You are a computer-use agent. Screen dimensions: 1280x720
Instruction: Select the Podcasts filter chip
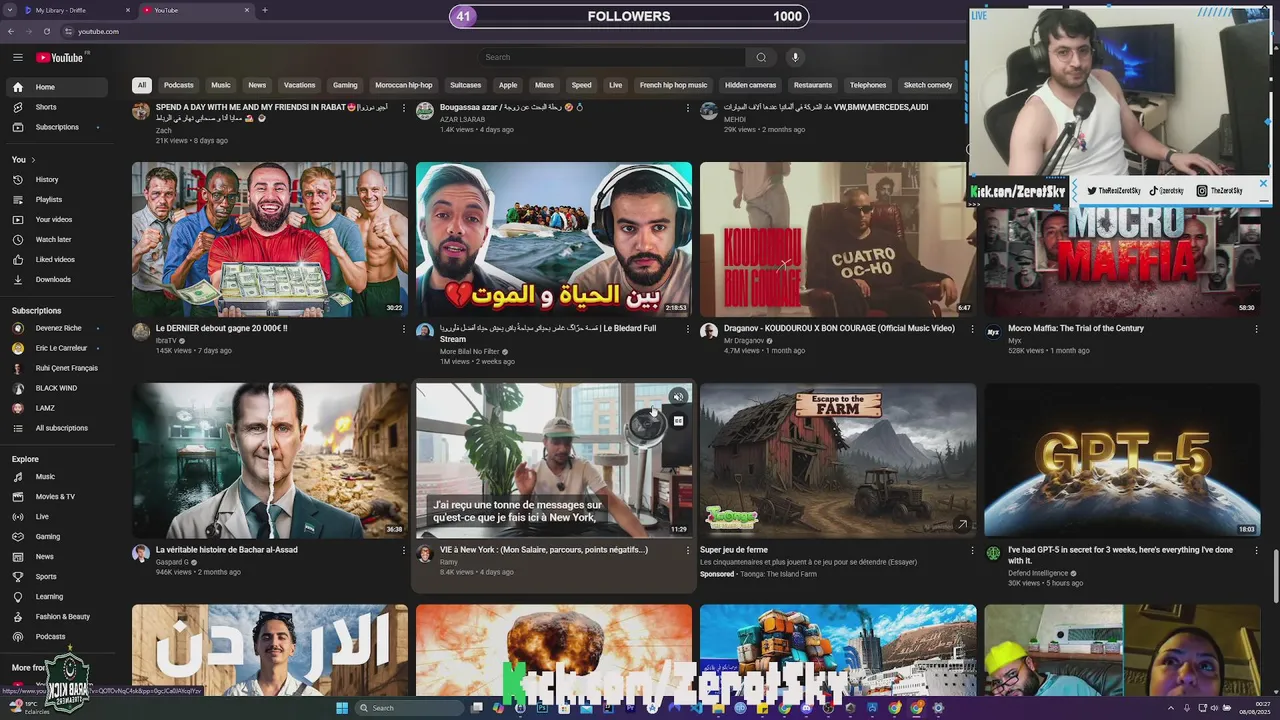(x=179, y=85)
